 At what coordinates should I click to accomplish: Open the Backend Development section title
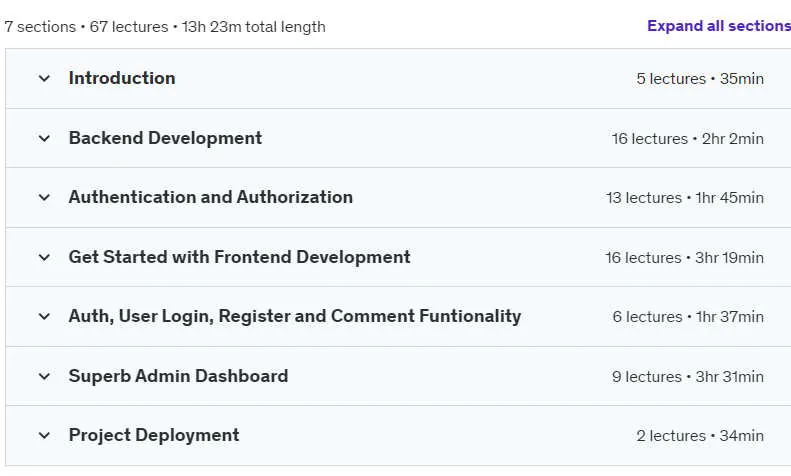click(x=165, y=138)
